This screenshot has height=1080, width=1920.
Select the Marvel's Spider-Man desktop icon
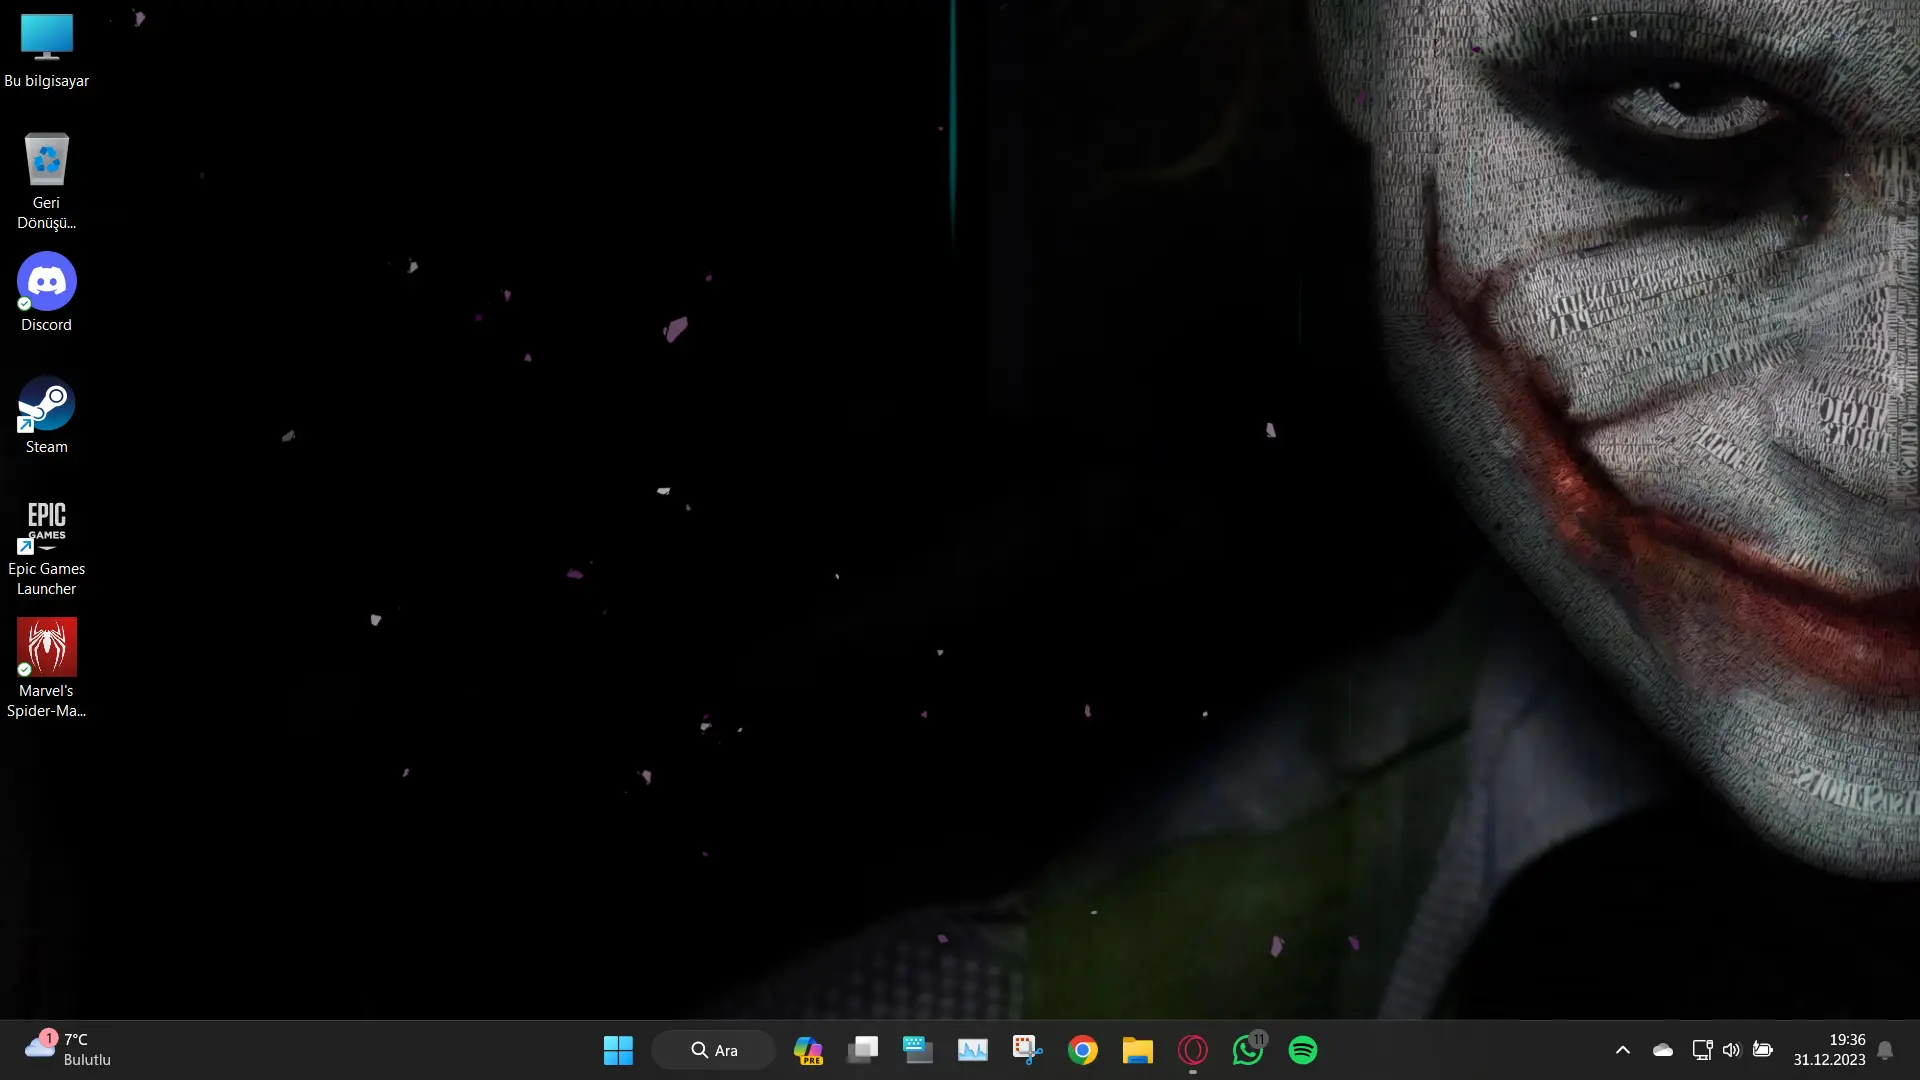pyautogui.click(x=46, y=668)
